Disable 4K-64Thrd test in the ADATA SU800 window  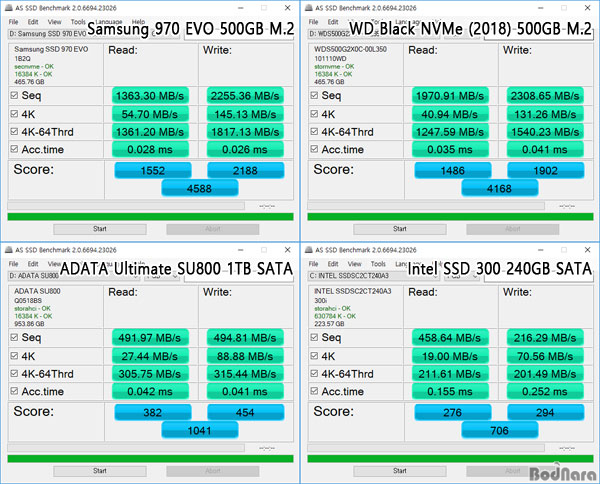tap(13, 373)
